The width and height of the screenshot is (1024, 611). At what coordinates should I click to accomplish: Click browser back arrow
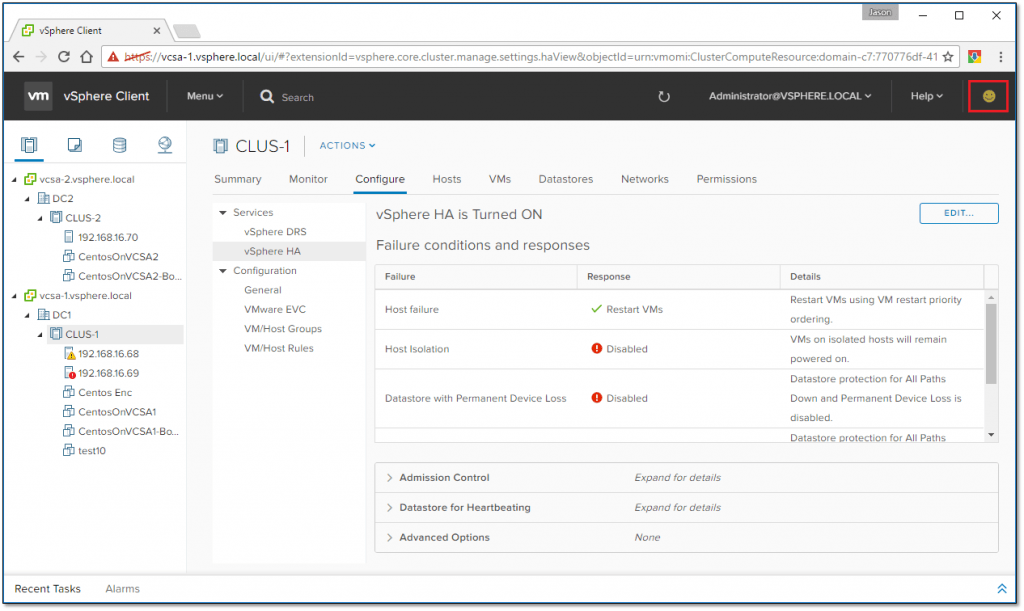[18, 57]
